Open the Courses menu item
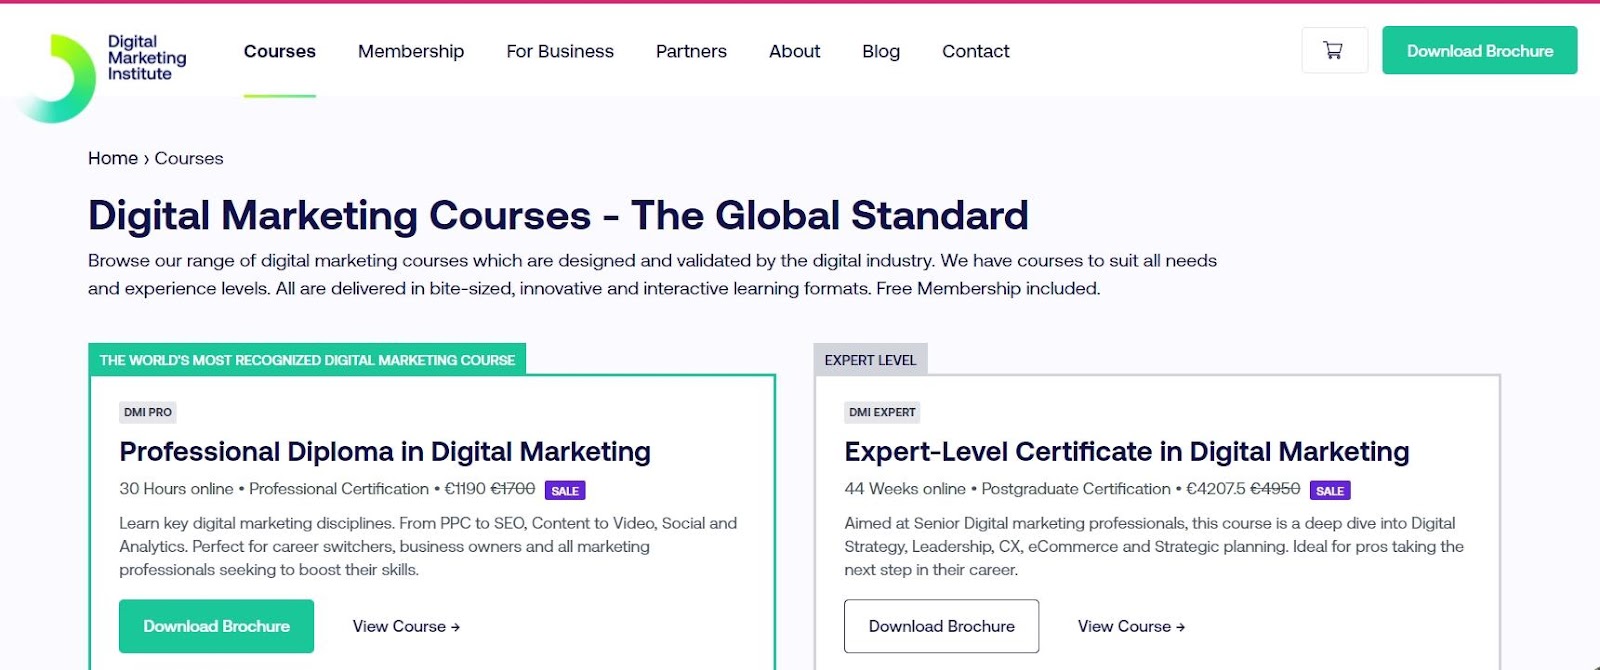The height and width of the screenshot is (670, 1600). (280, 51)
